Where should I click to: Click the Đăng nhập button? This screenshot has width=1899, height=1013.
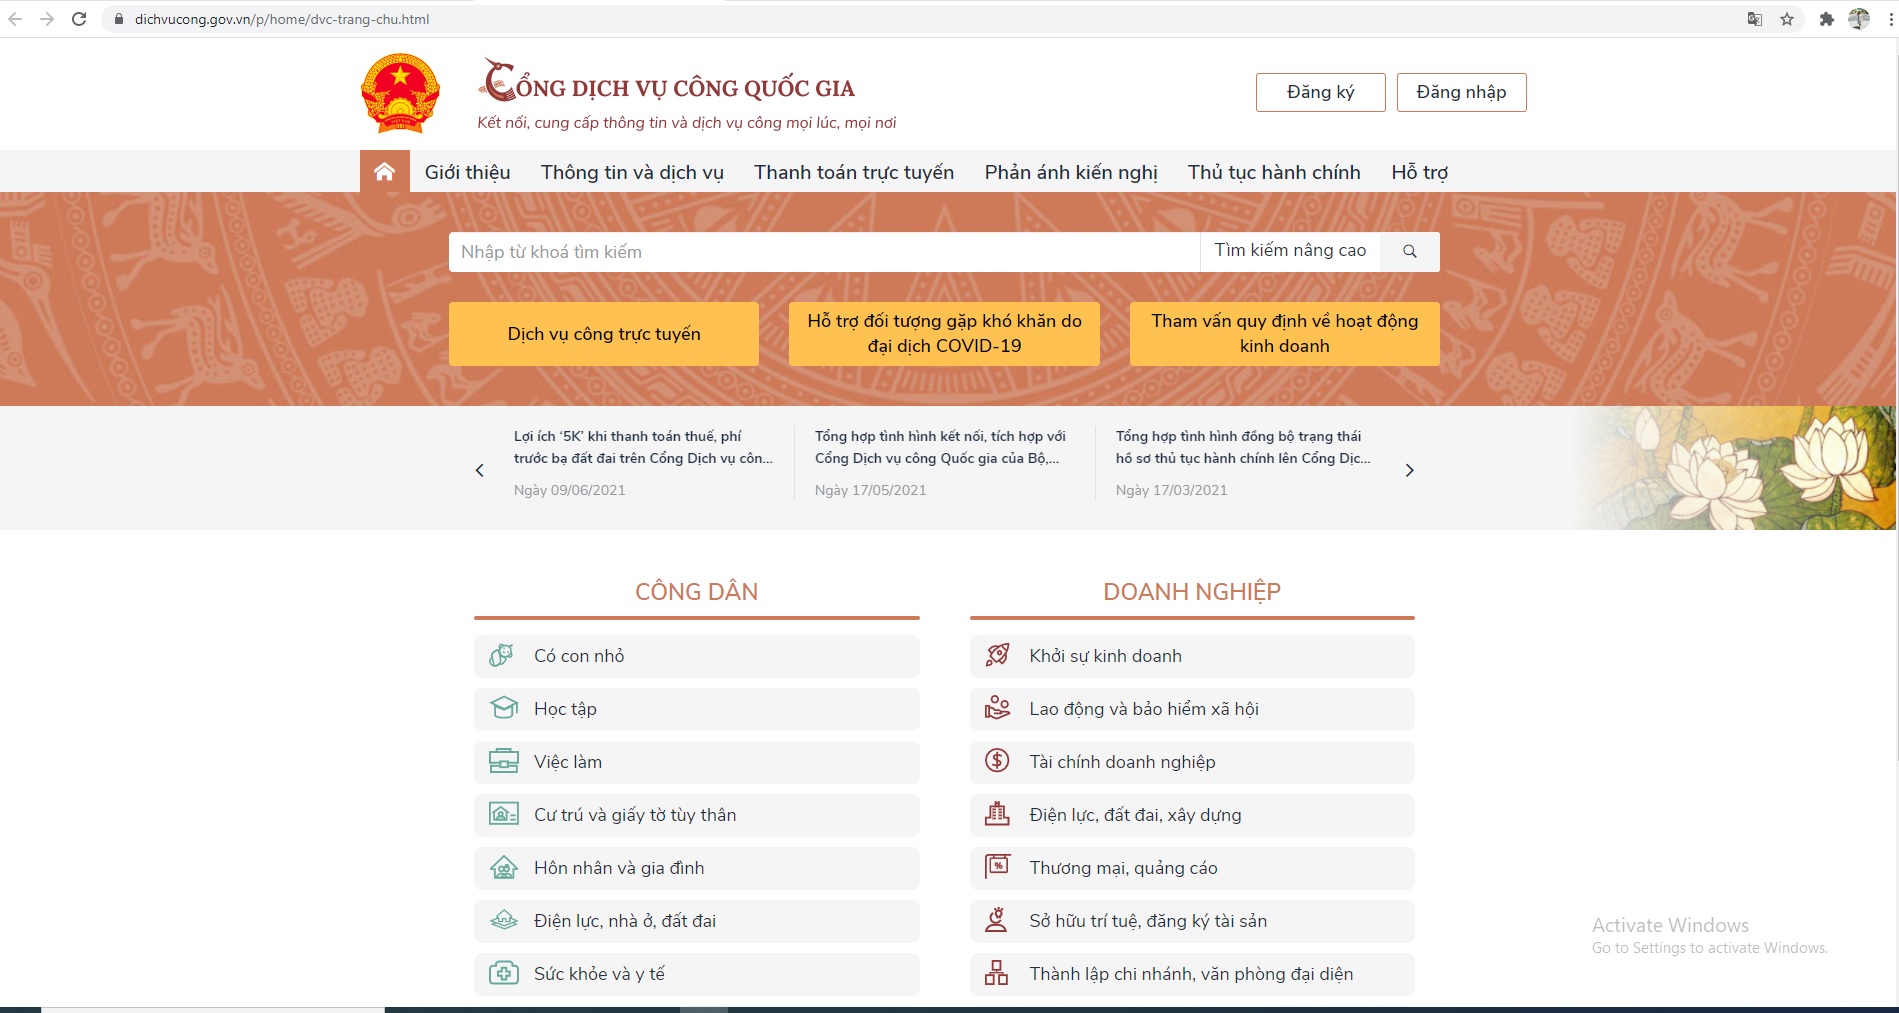[1461, 92]
